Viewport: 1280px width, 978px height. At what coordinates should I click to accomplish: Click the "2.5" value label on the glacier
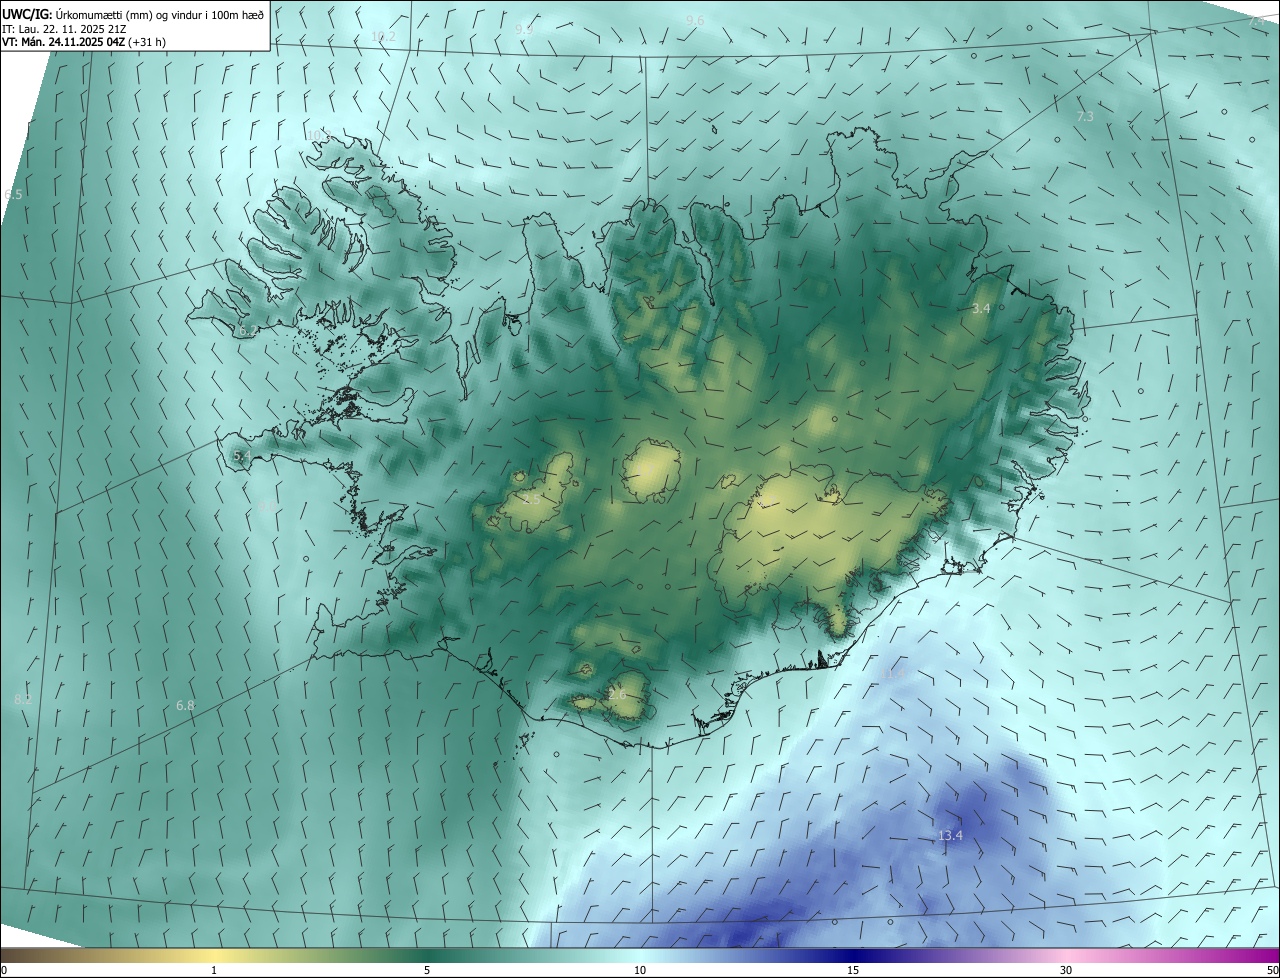tap(531, 498)
